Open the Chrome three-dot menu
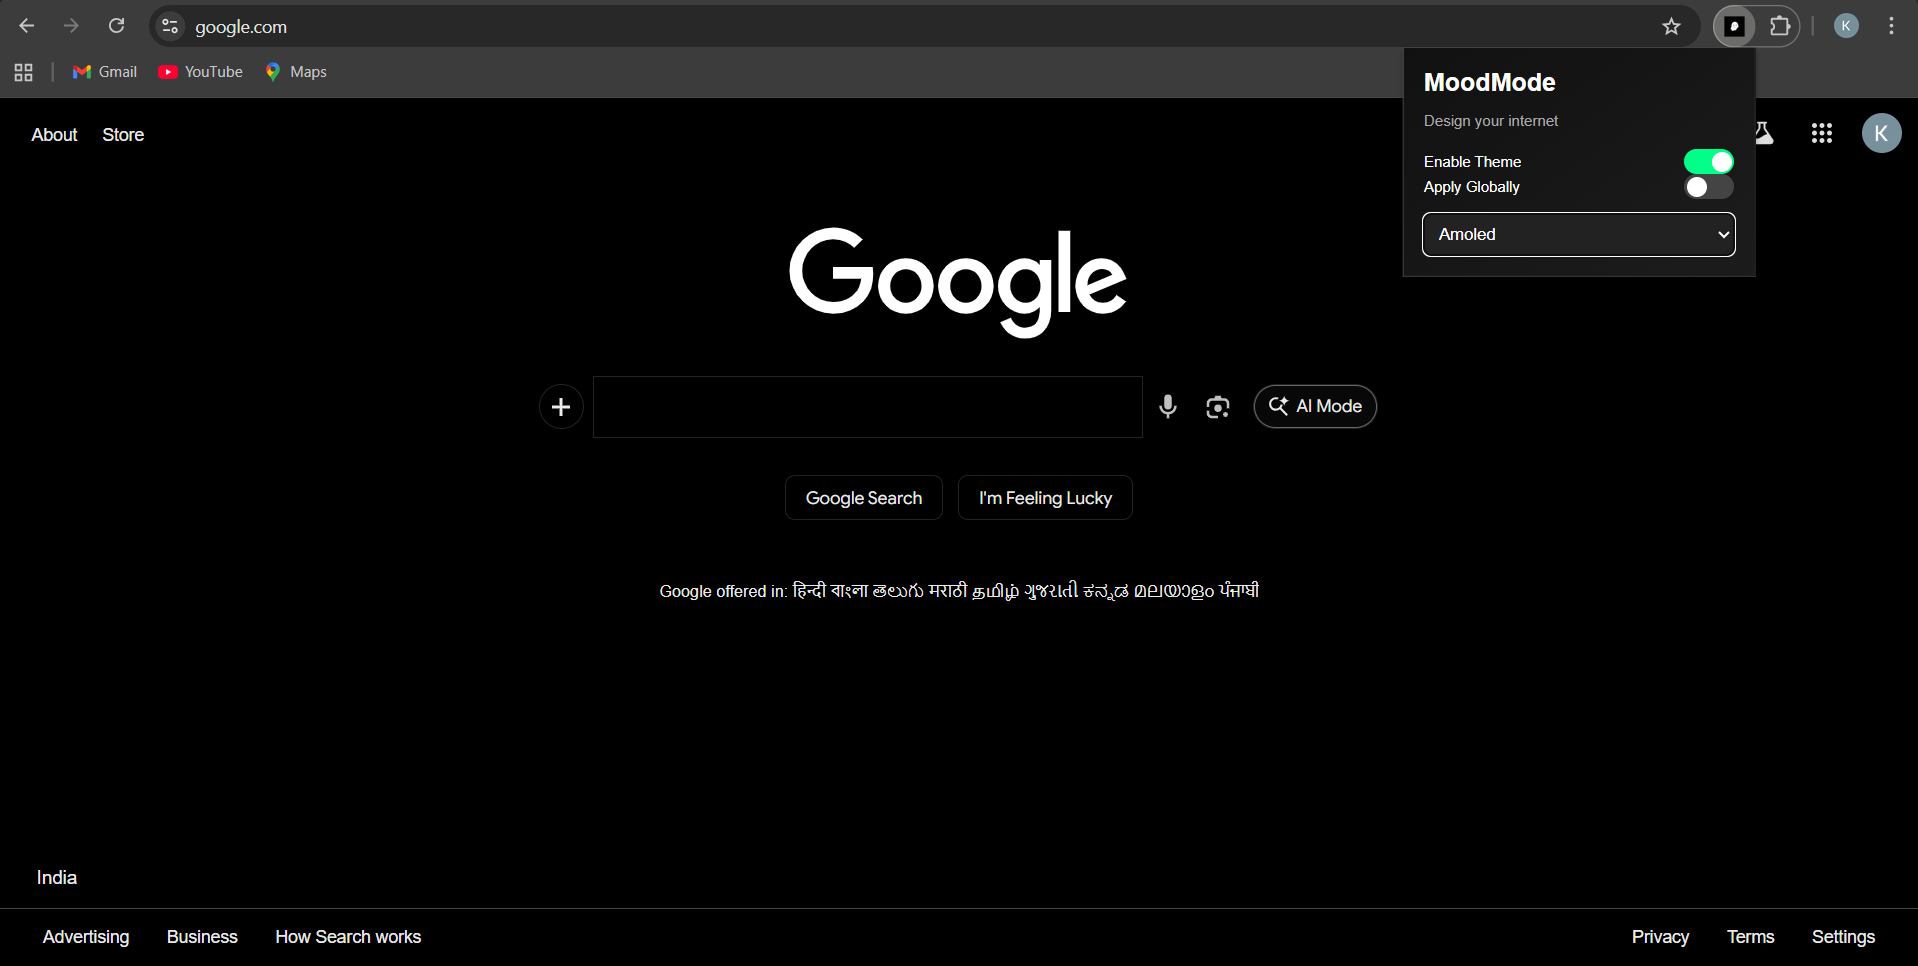Viewport: 1918px width, 966px height. point(1891,26)
